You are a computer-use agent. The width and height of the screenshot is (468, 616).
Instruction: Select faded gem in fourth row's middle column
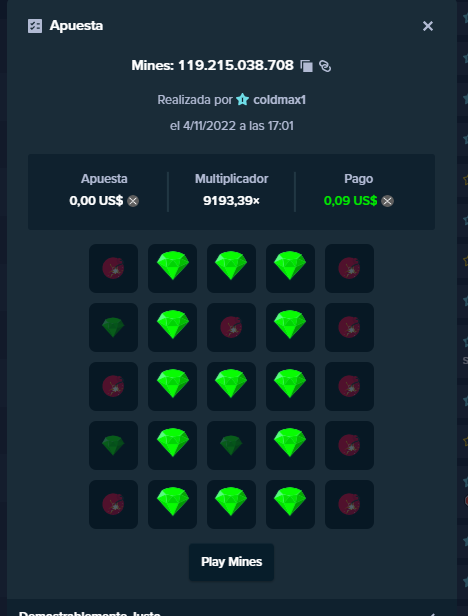pyautogui.click(x=231, y=445)
